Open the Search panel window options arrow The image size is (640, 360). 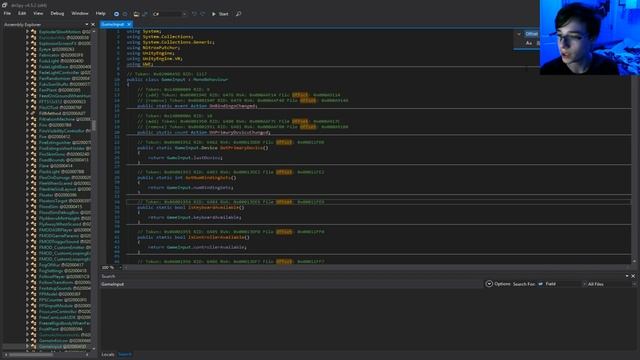627,276
